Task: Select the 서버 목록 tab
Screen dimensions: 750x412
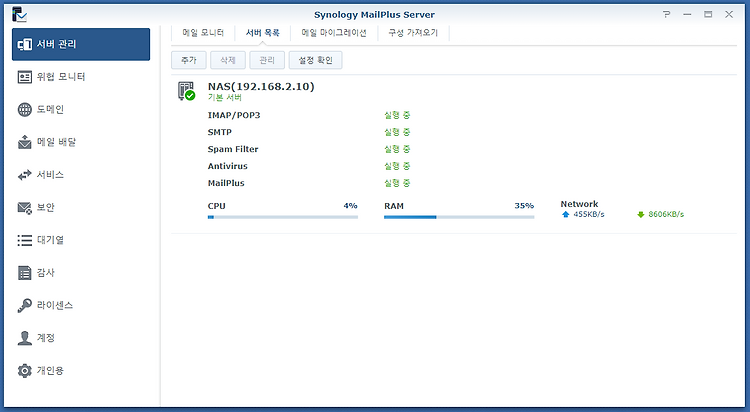Action: click(263, 33)
